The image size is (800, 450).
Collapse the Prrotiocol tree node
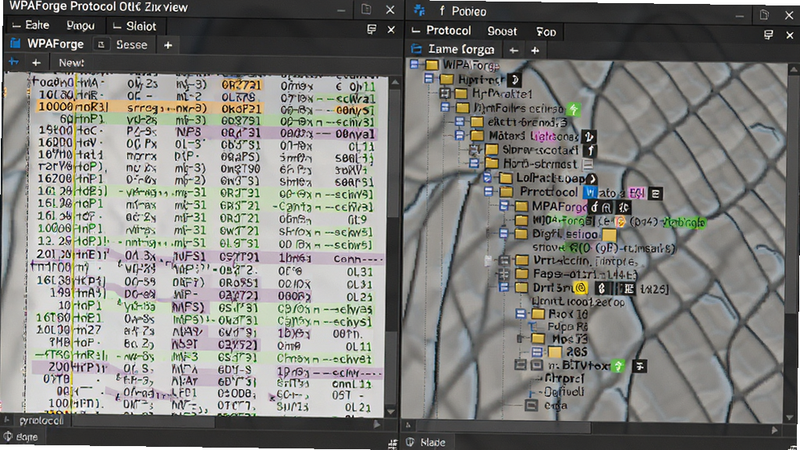coord(489,192)
